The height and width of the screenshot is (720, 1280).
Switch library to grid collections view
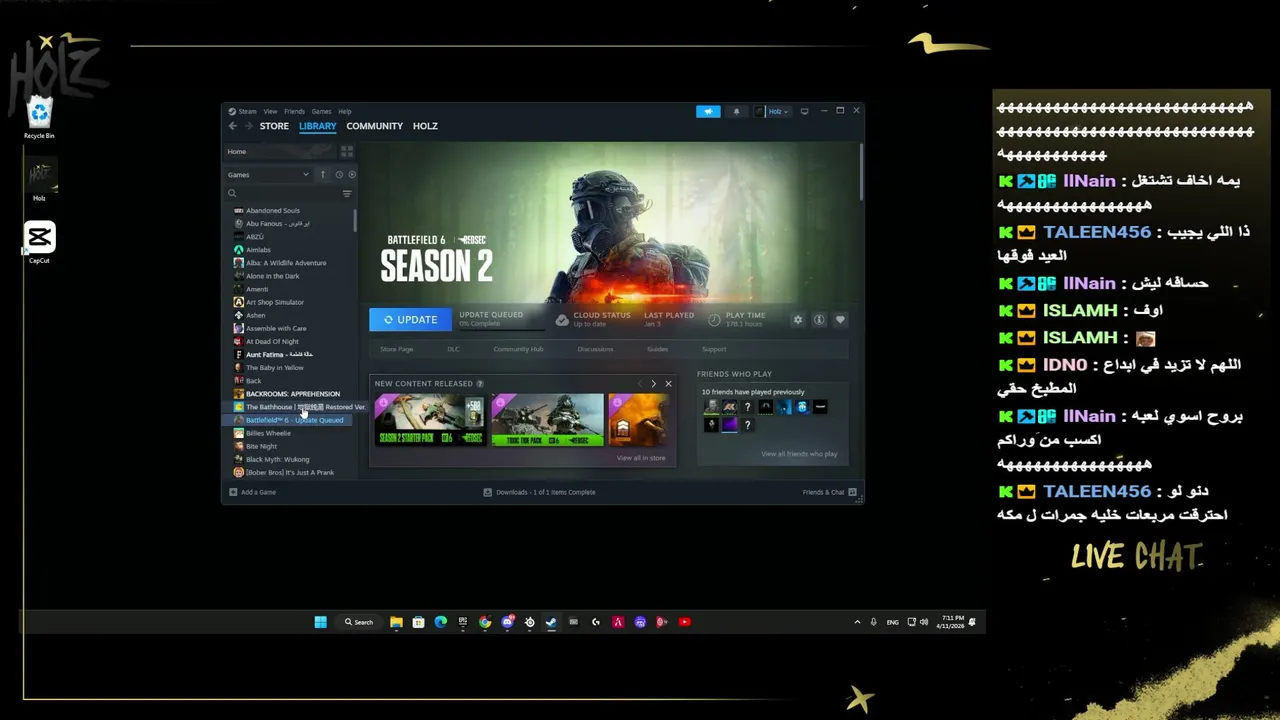[347, 151]
